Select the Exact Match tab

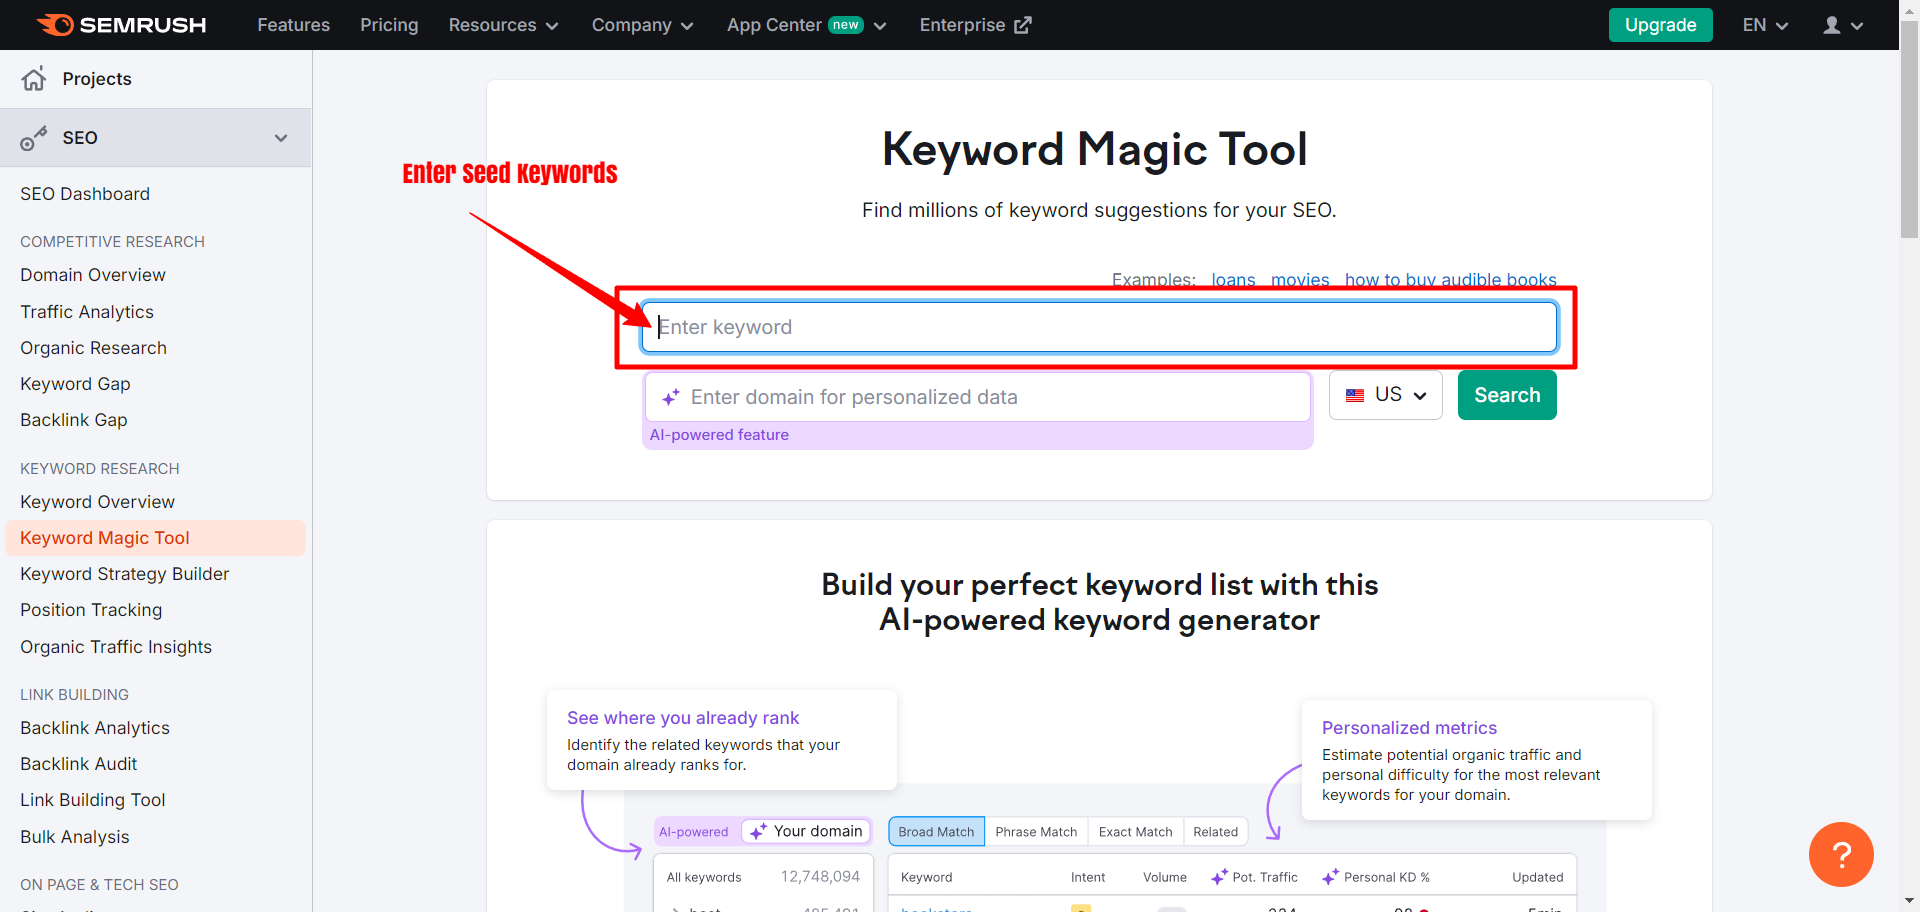click(x=1135, y=831)
